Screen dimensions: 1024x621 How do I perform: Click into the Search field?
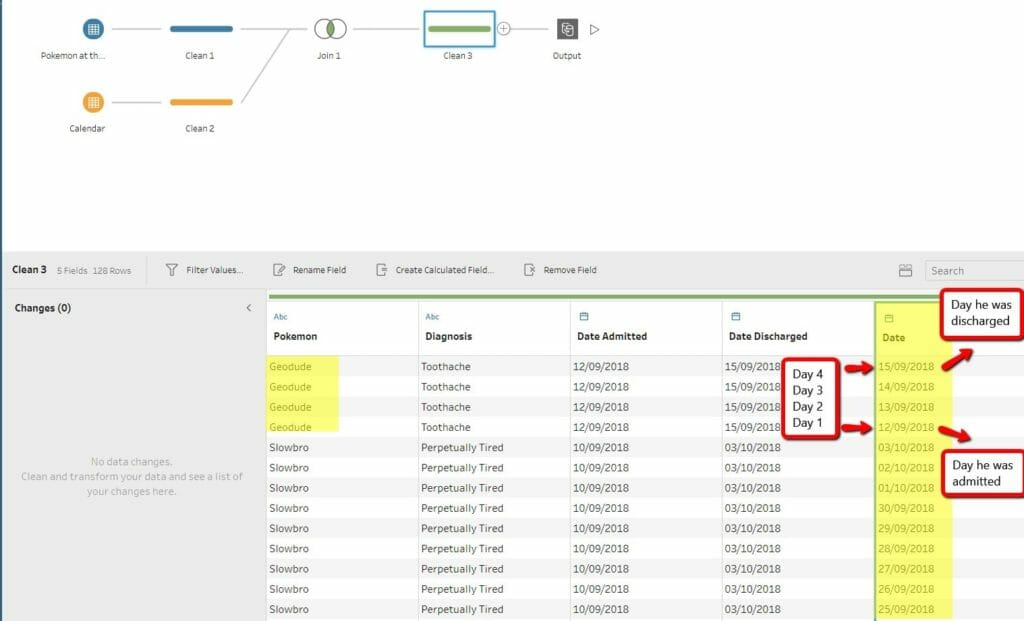click(x=974, y=270)
